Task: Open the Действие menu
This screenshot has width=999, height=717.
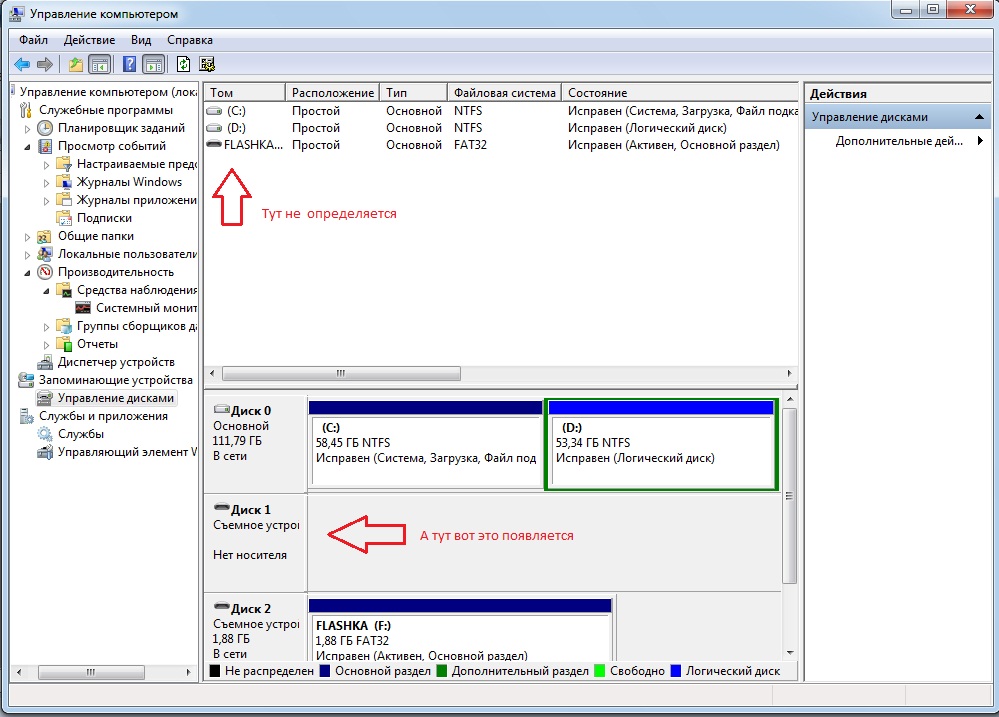Action: pos(89,40)
